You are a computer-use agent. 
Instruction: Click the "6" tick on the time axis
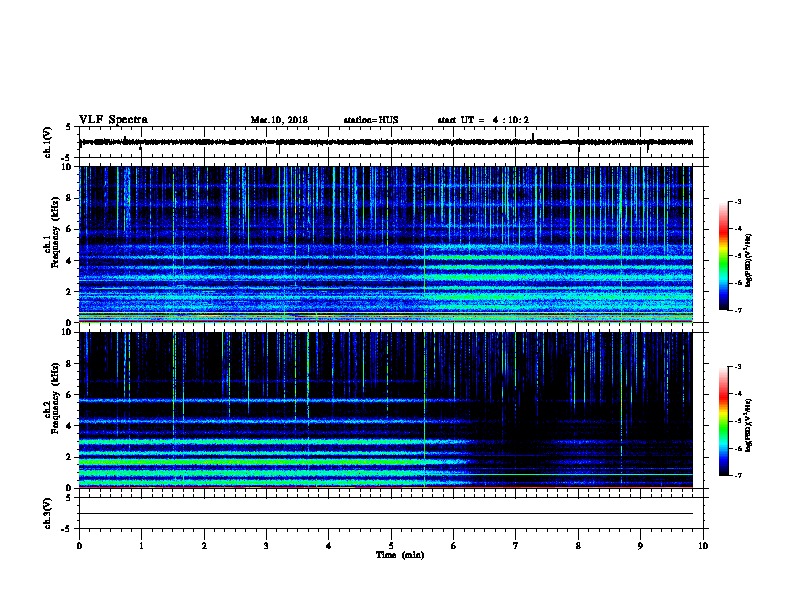pyautogui.click(x=454, y=546)
